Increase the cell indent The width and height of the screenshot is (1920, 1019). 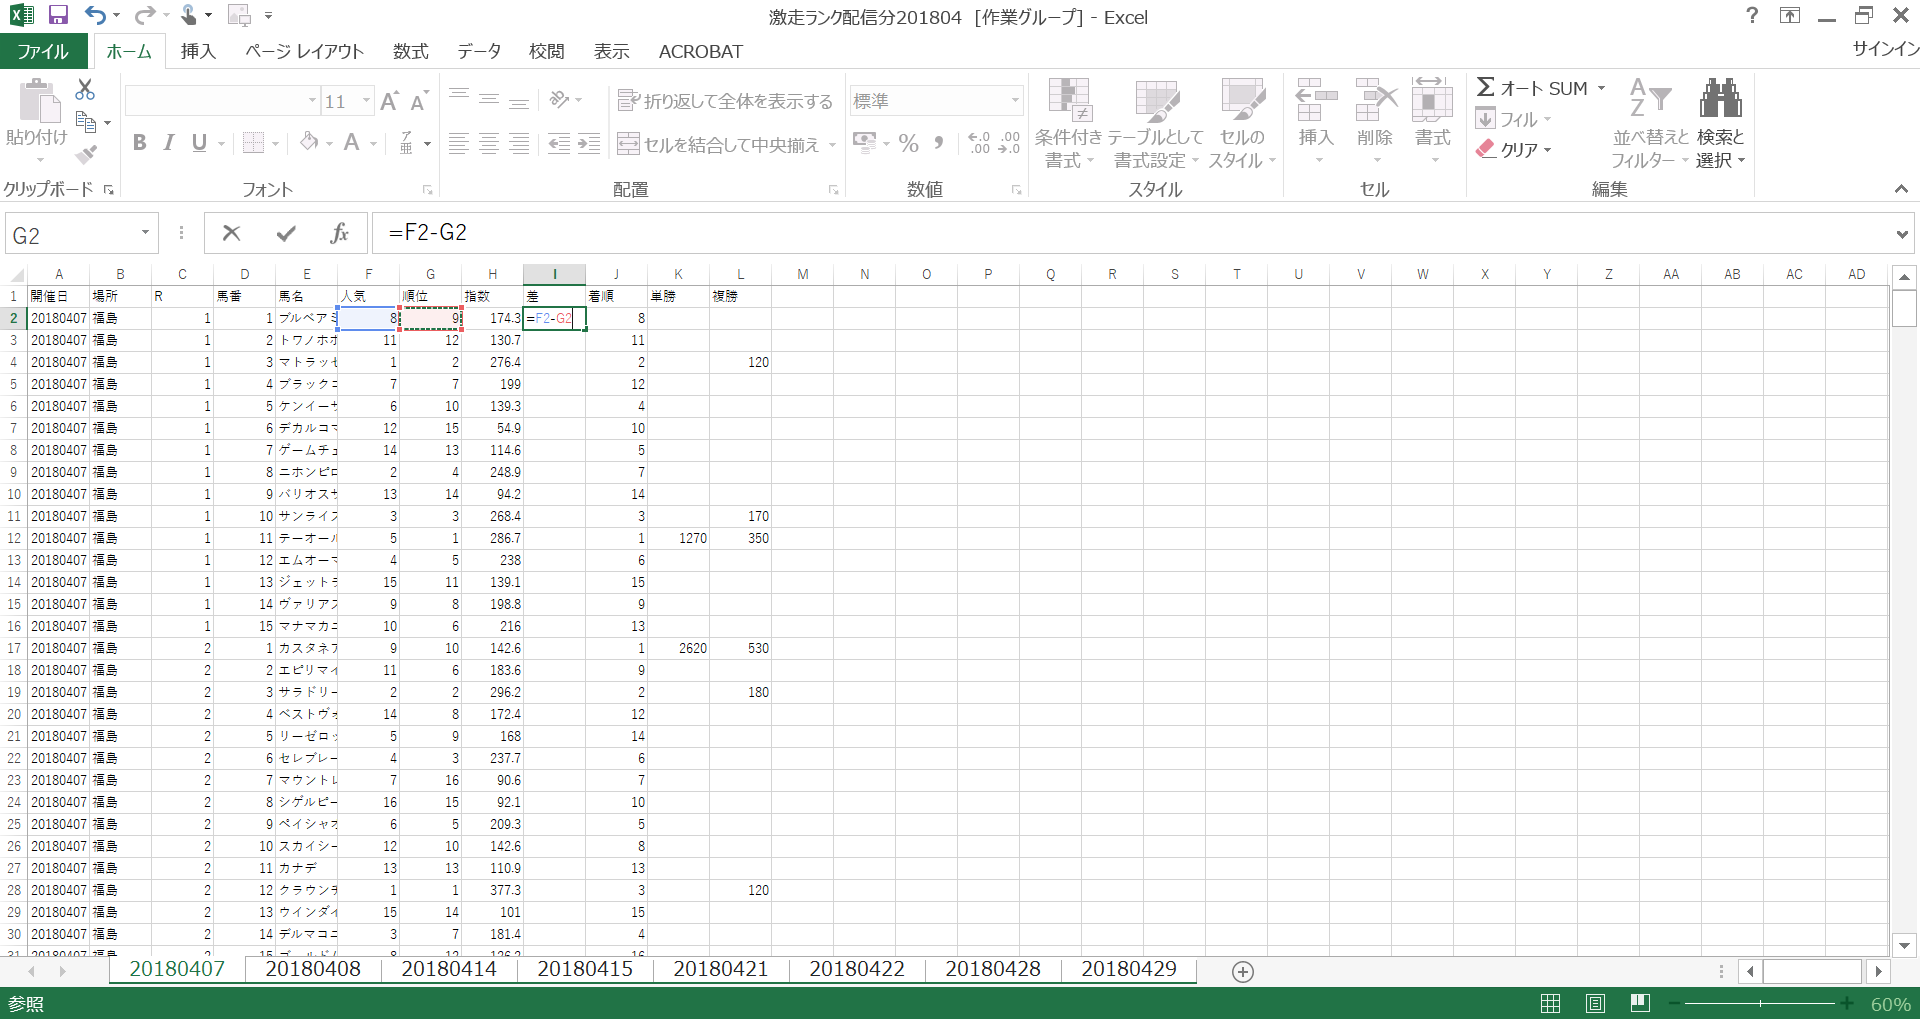(590, 144)
